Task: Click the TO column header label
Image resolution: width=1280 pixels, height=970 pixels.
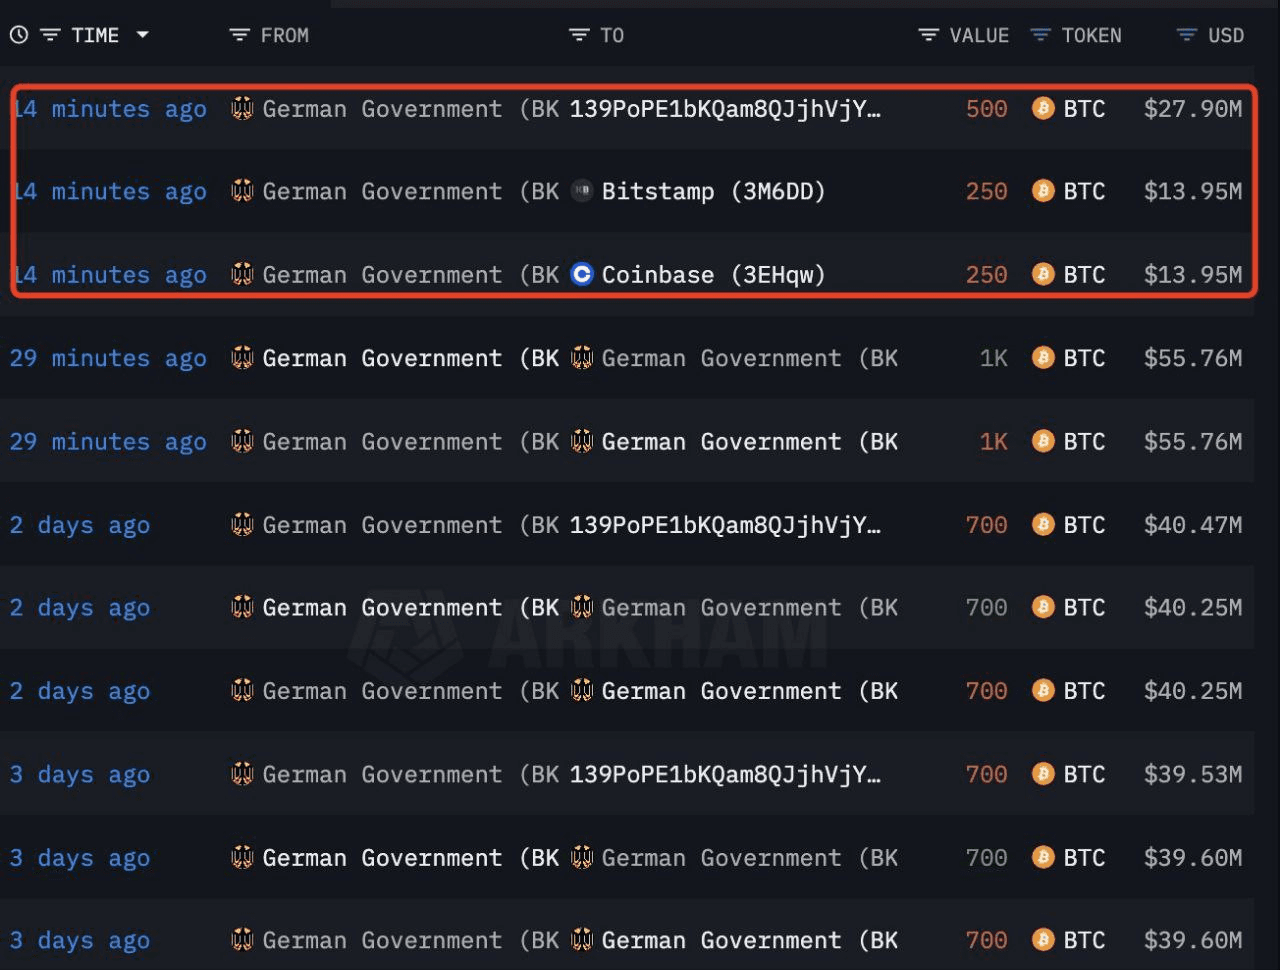Action: (x=612, y=35)
